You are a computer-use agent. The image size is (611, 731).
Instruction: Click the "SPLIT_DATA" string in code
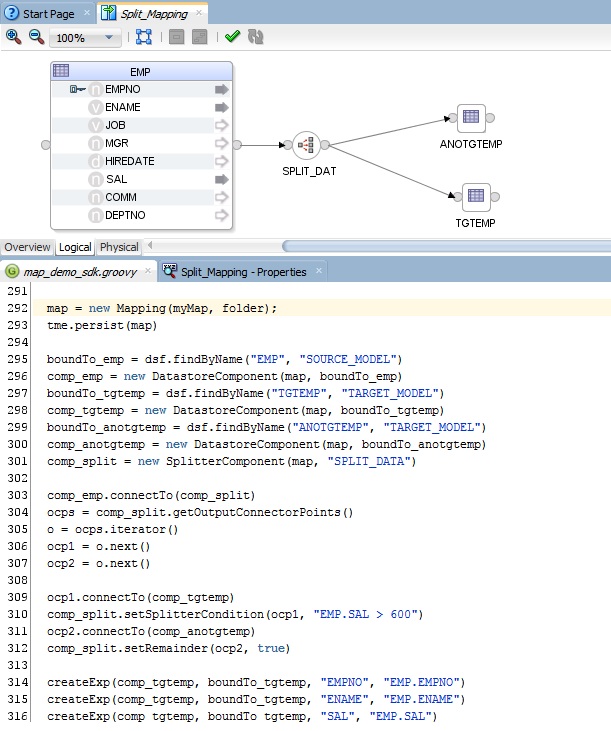point(368,462)
